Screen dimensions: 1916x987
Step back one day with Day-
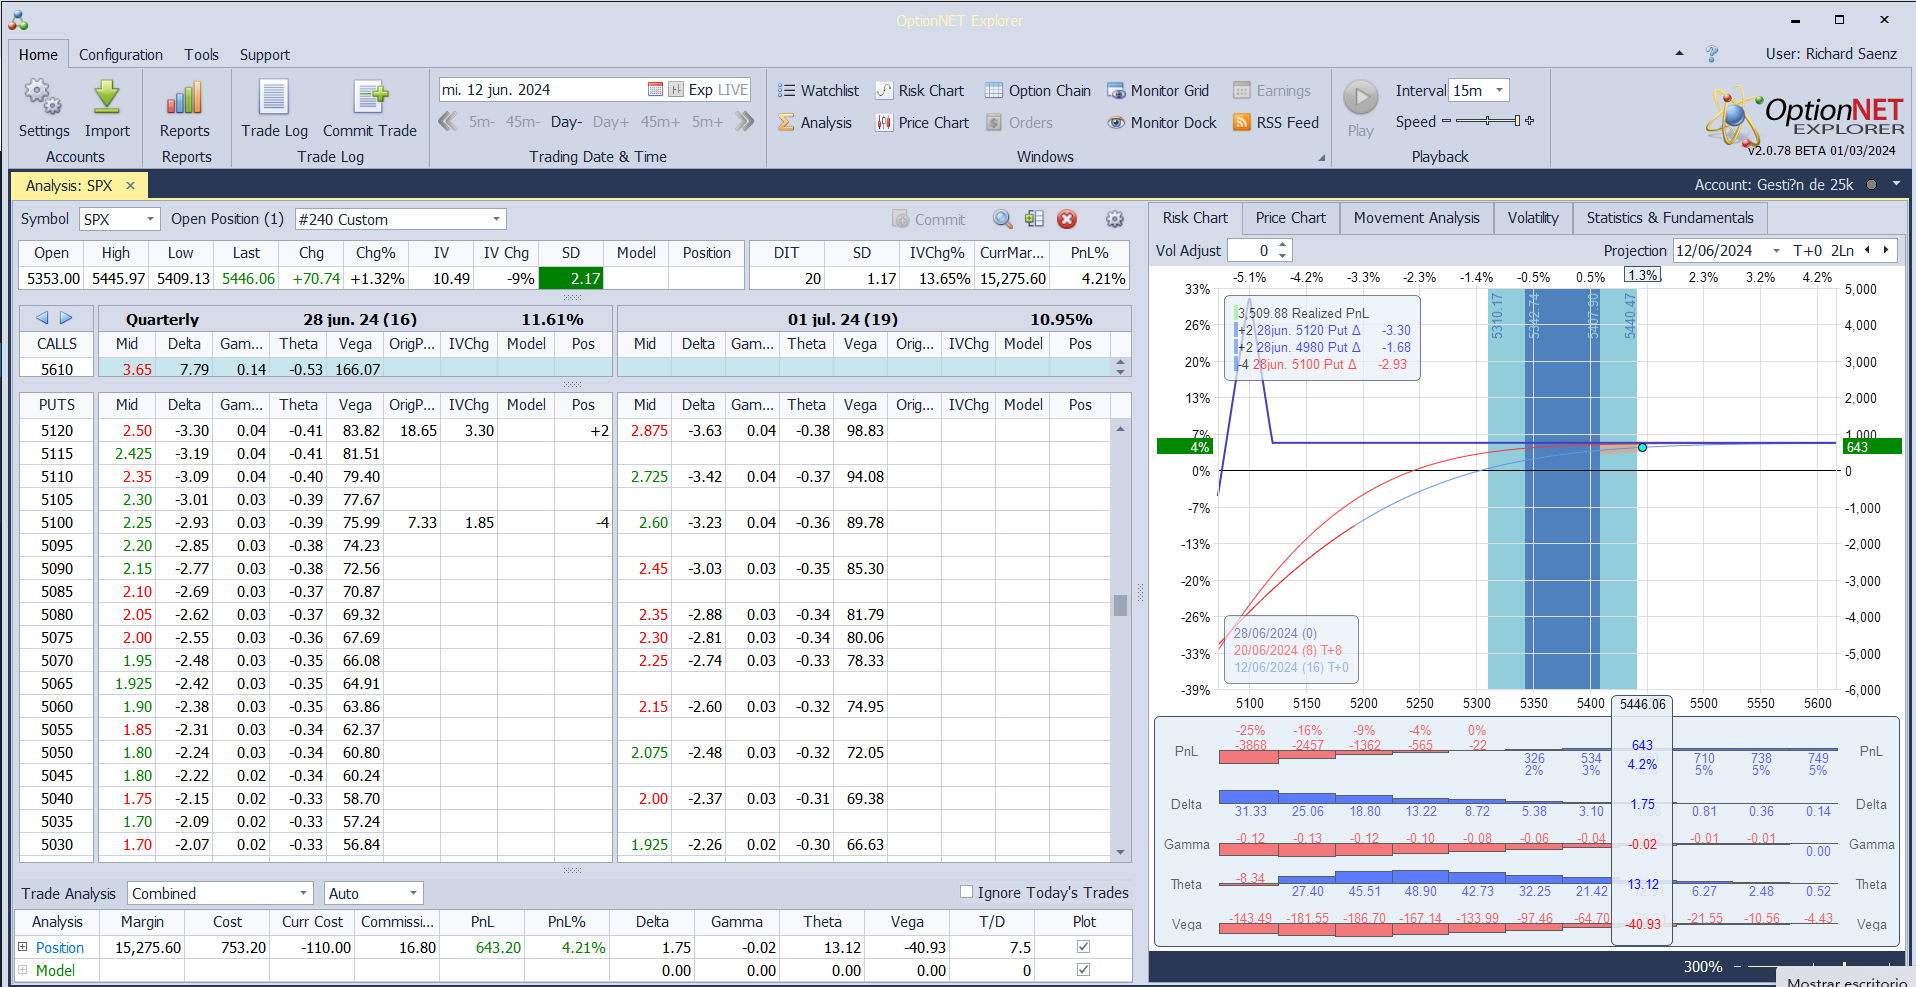point(566,122)
